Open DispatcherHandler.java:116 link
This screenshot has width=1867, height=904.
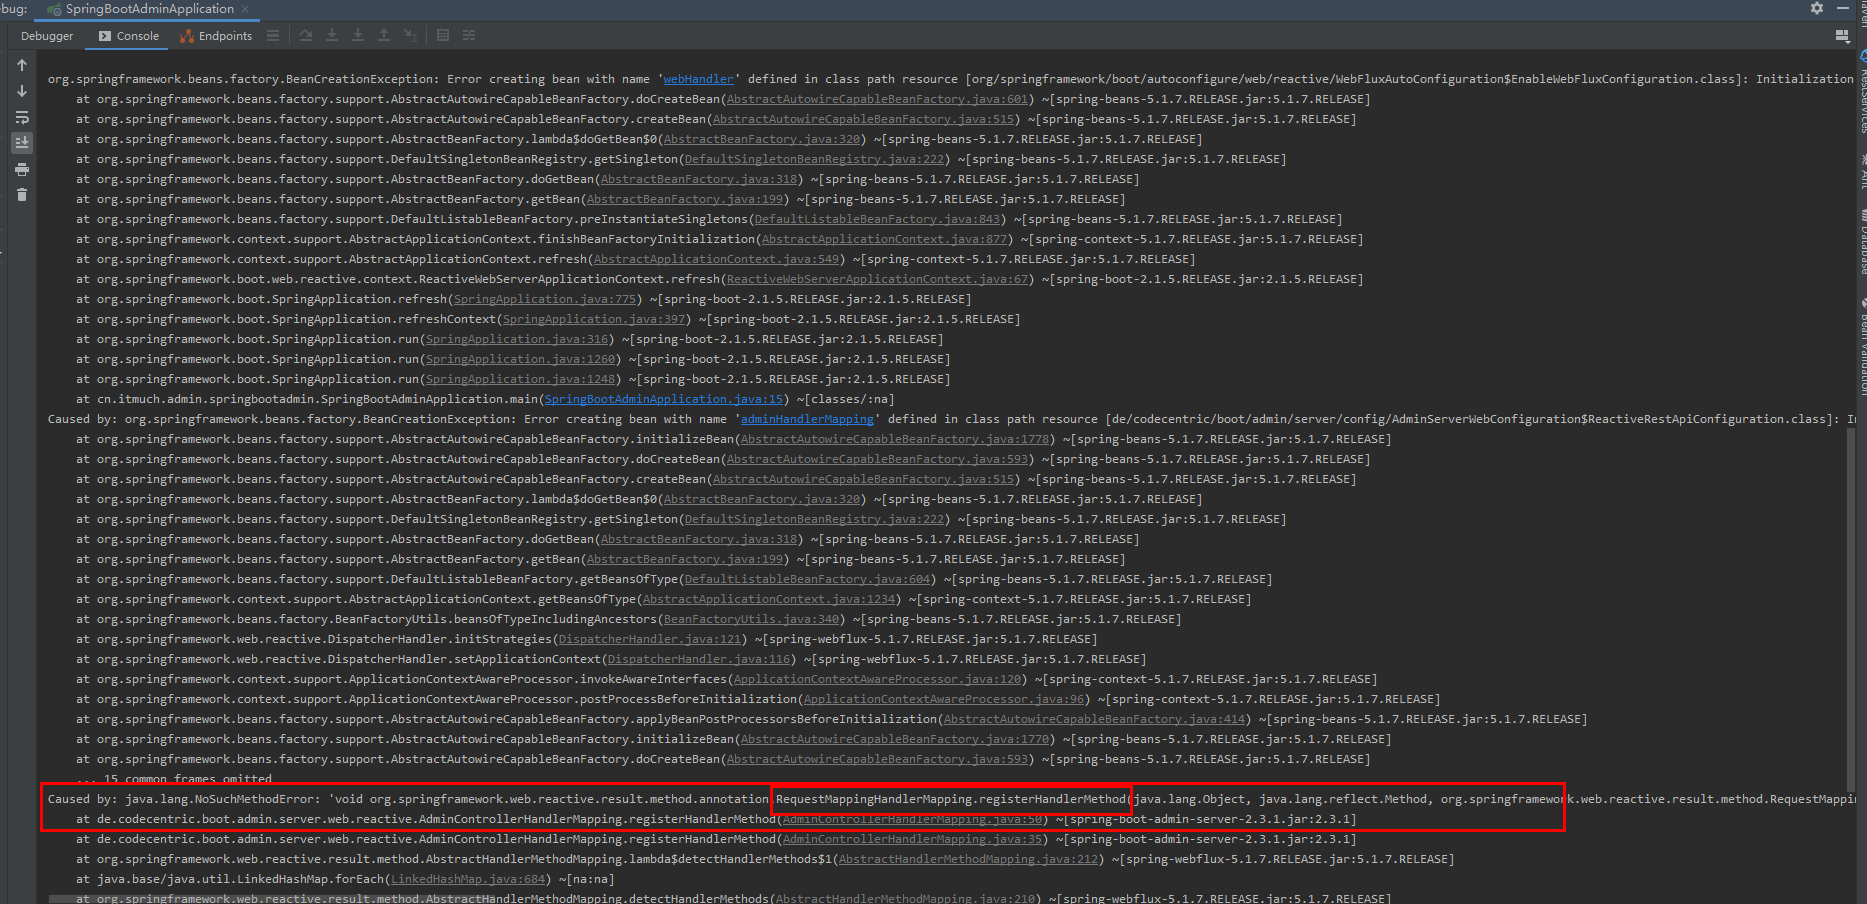[699, 659]
